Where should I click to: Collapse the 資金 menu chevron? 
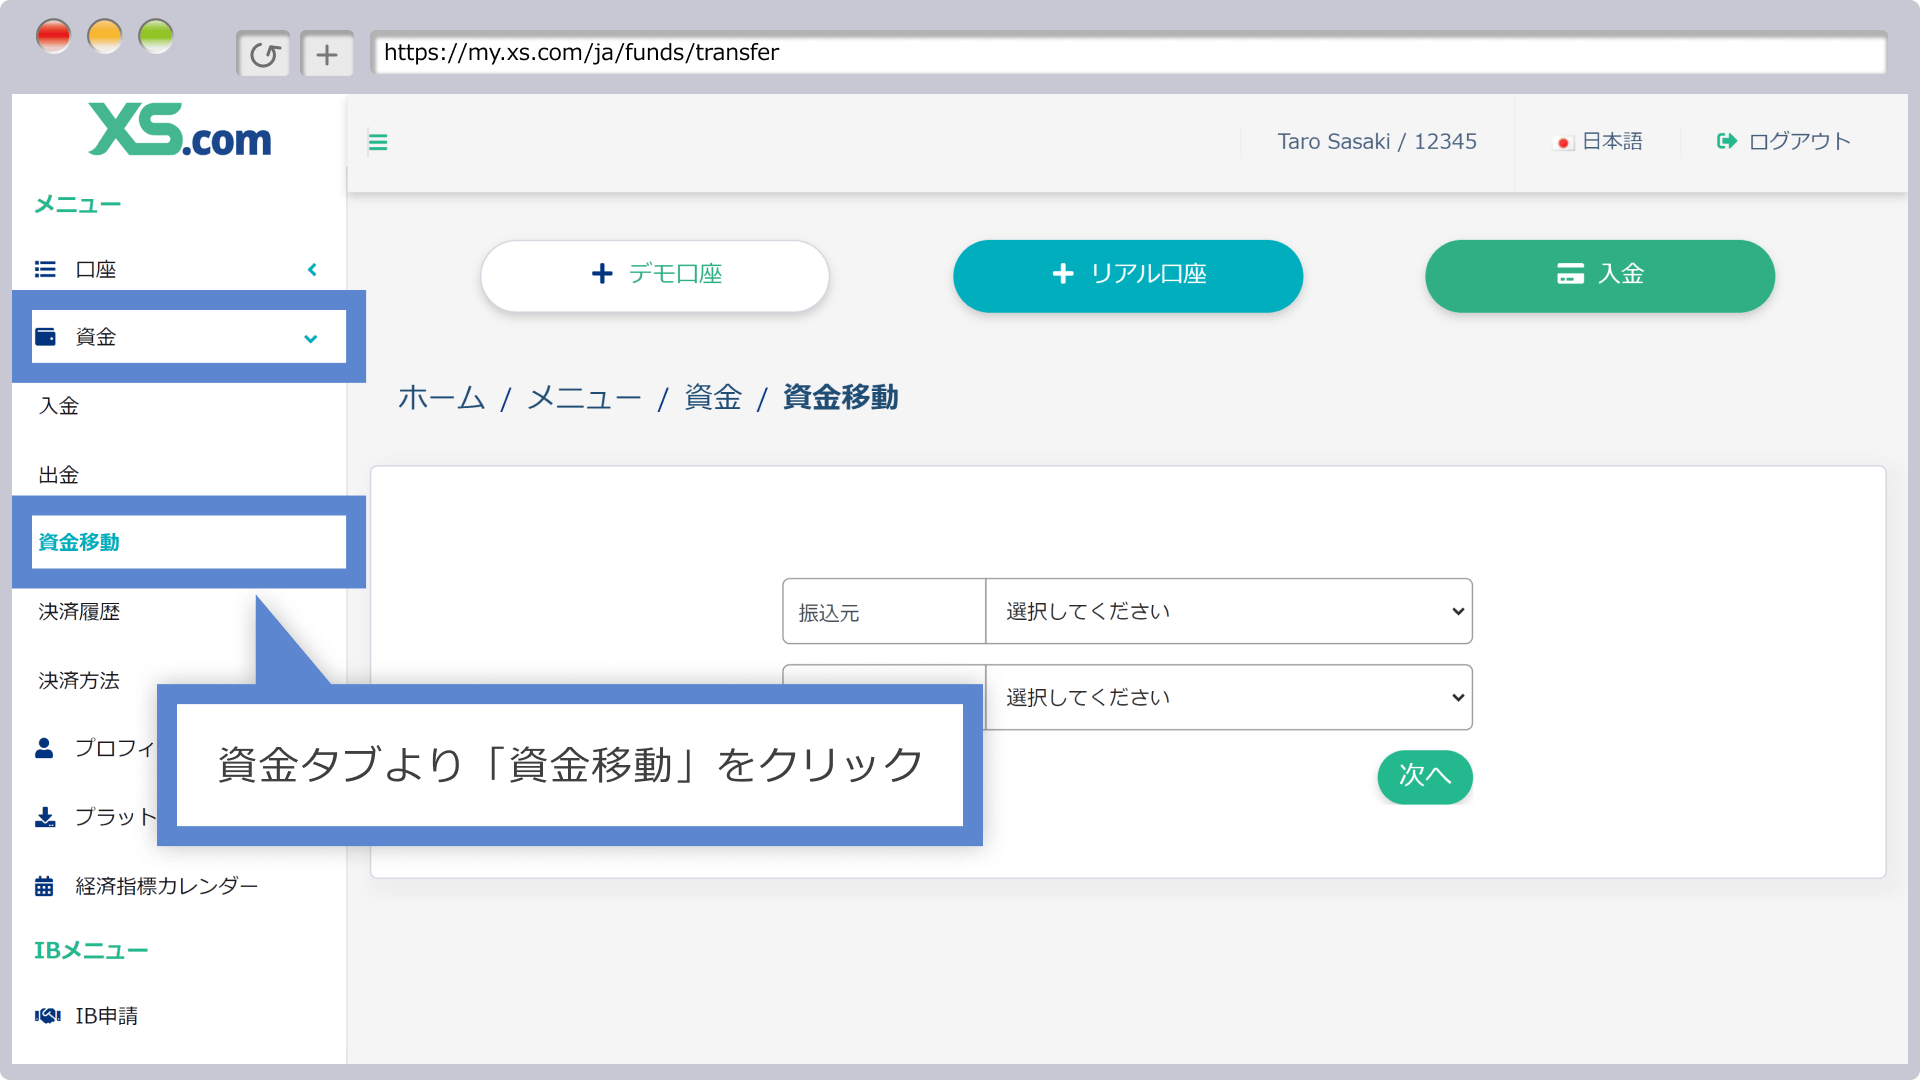point(311,338)
